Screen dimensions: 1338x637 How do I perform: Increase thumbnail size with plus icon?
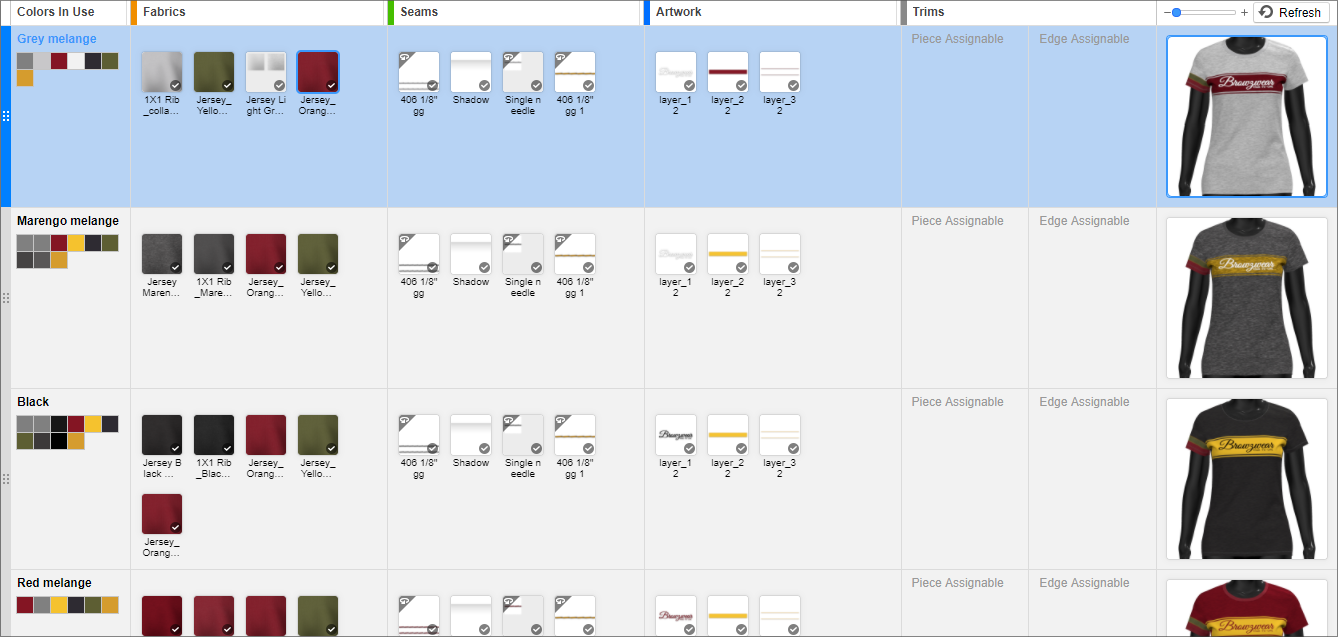pos(1244,12)
